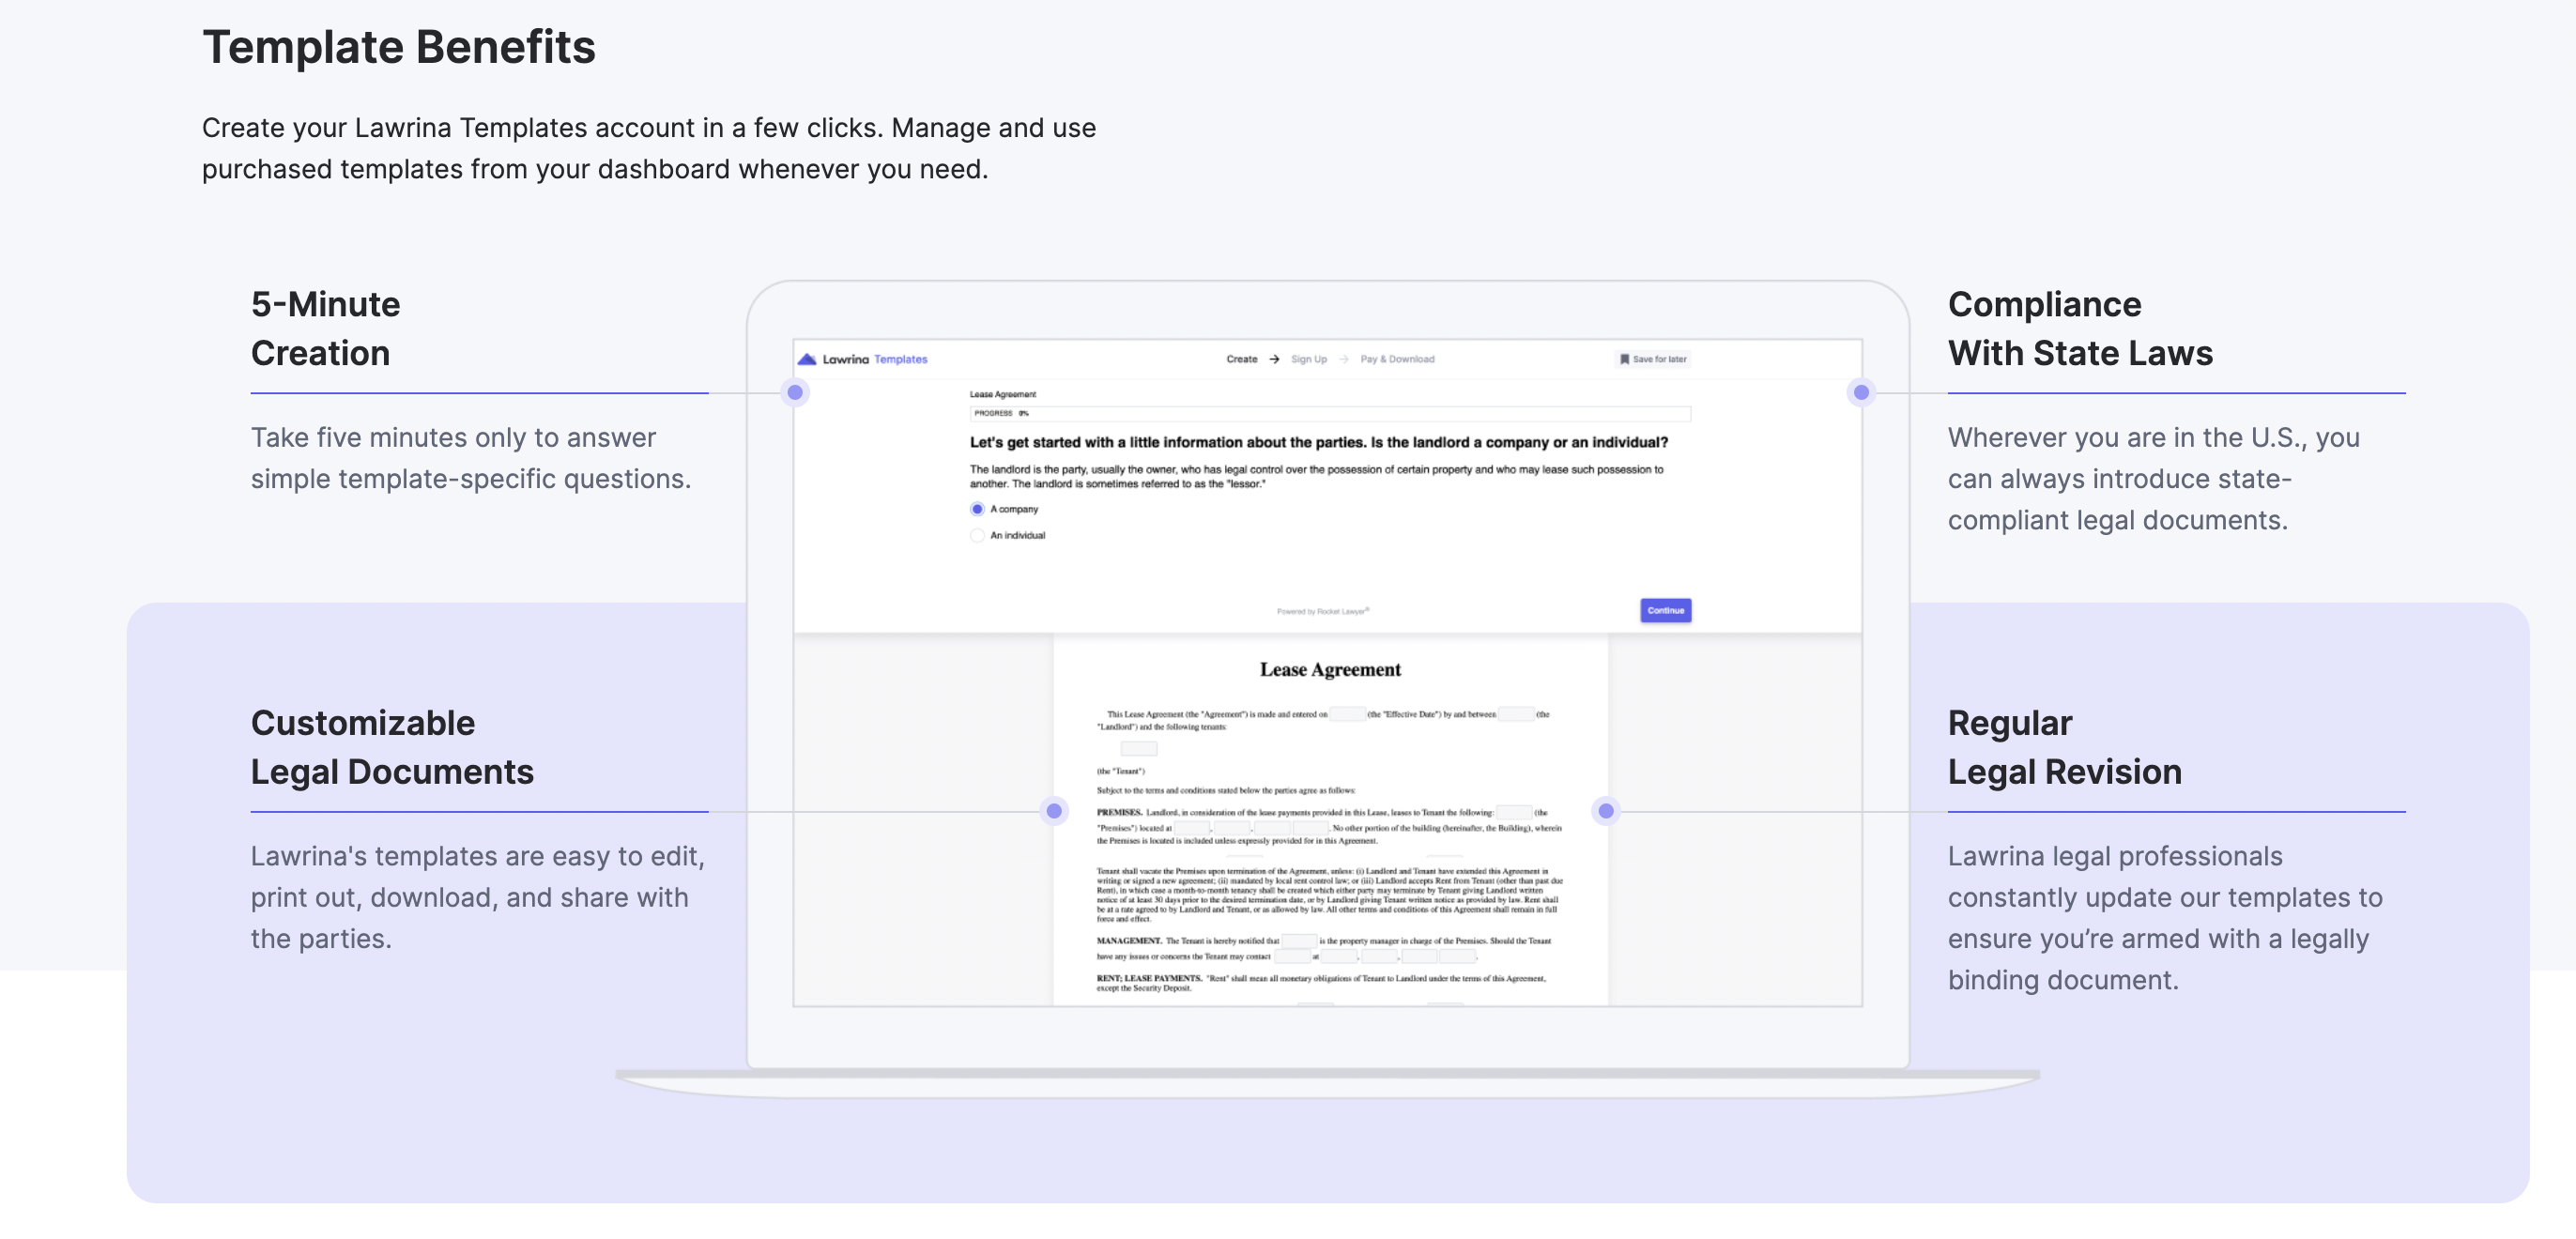Click the Regular Legal Revision connector dot

(1606, 811)
